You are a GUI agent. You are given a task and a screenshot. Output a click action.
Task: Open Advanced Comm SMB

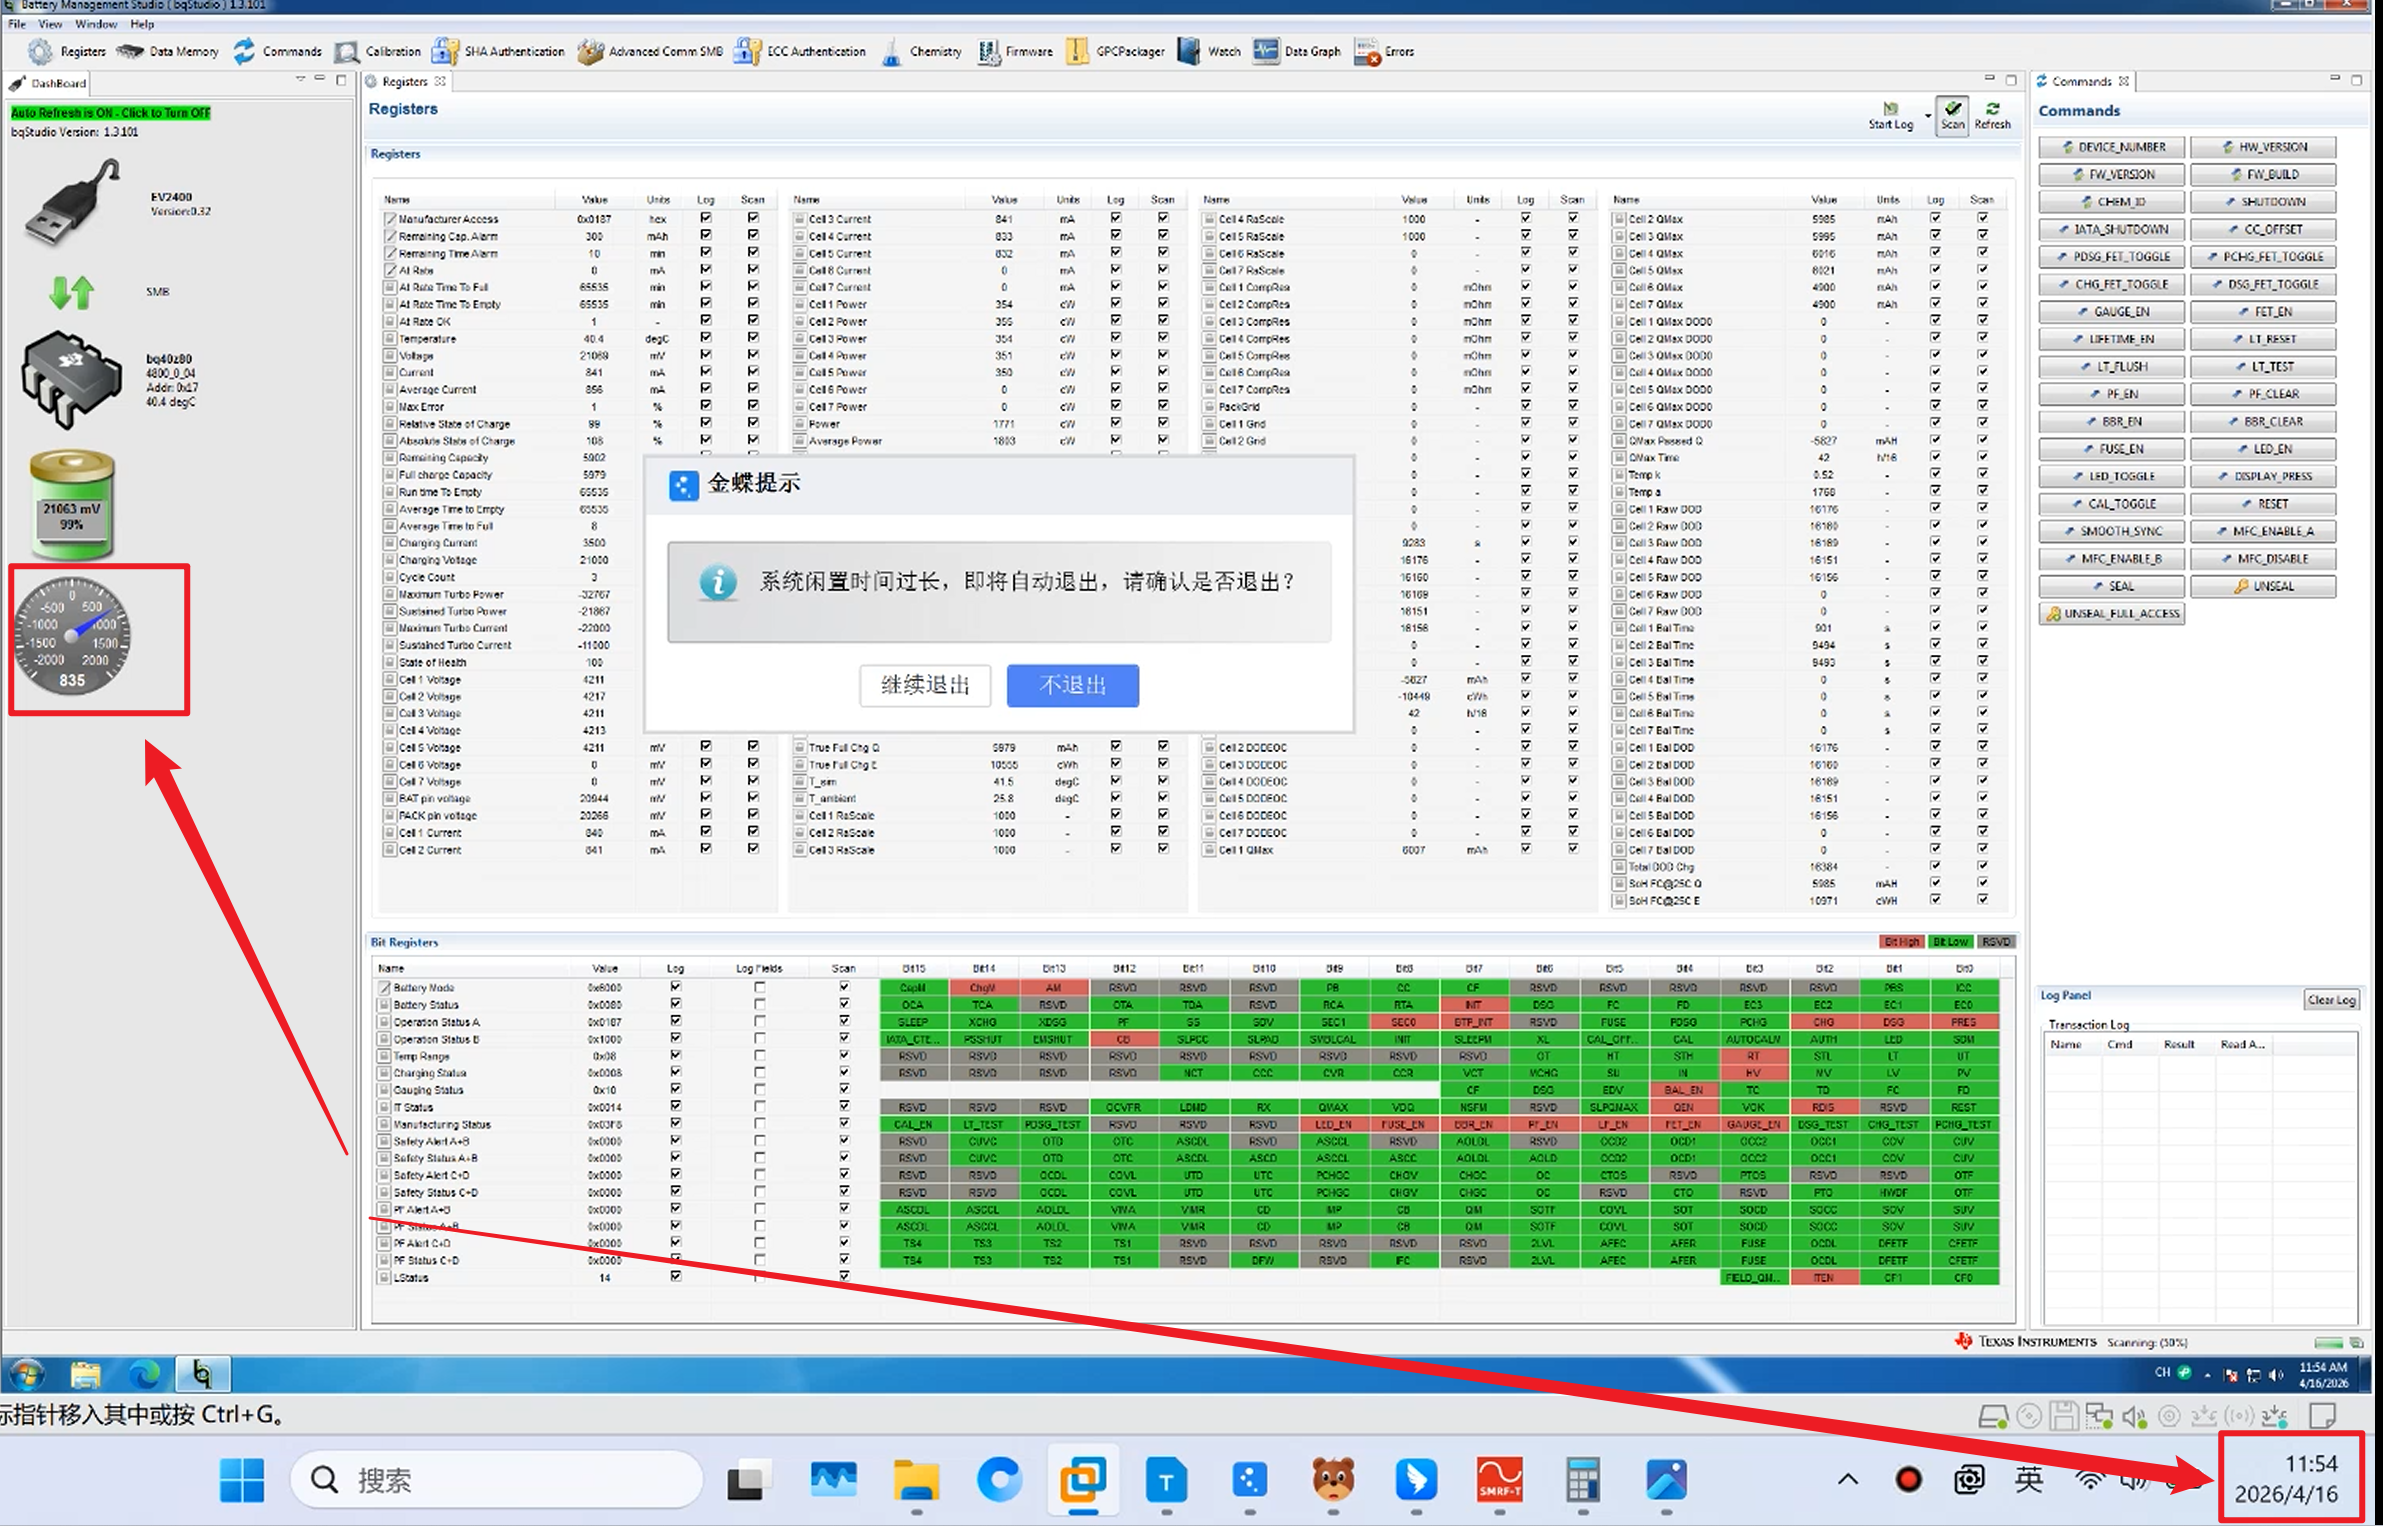pyautogui.click(x=650, y=51)
